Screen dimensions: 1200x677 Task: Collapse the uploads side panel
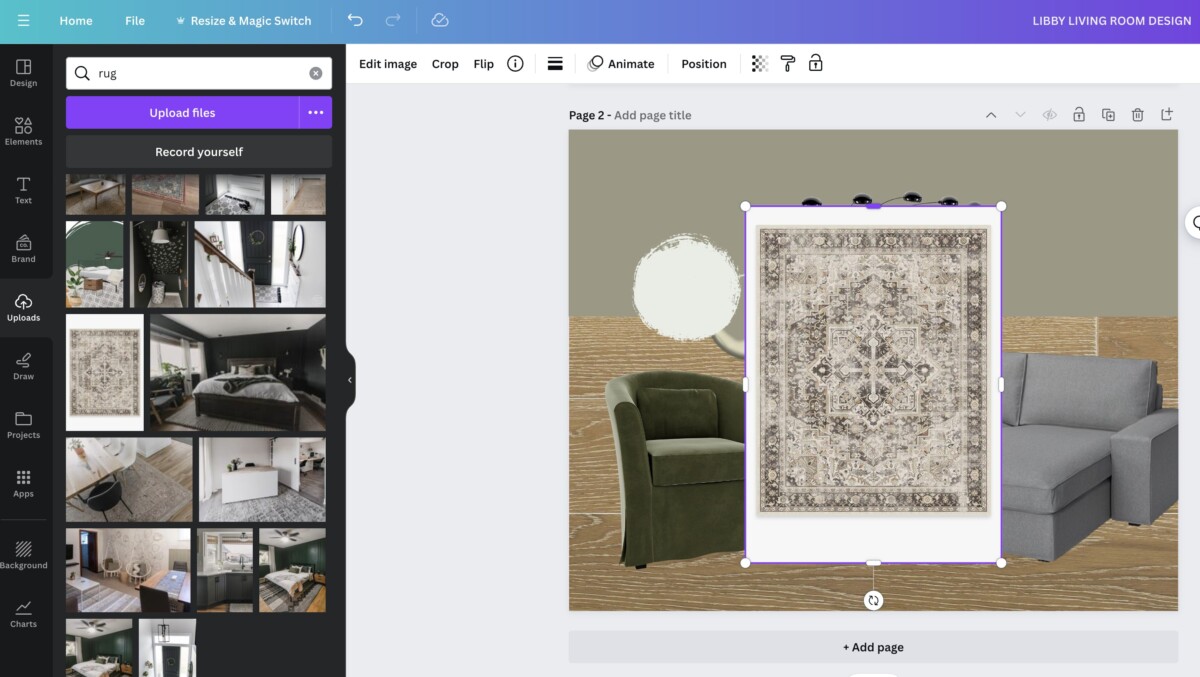pyautogui.click(x=349, y=379)
